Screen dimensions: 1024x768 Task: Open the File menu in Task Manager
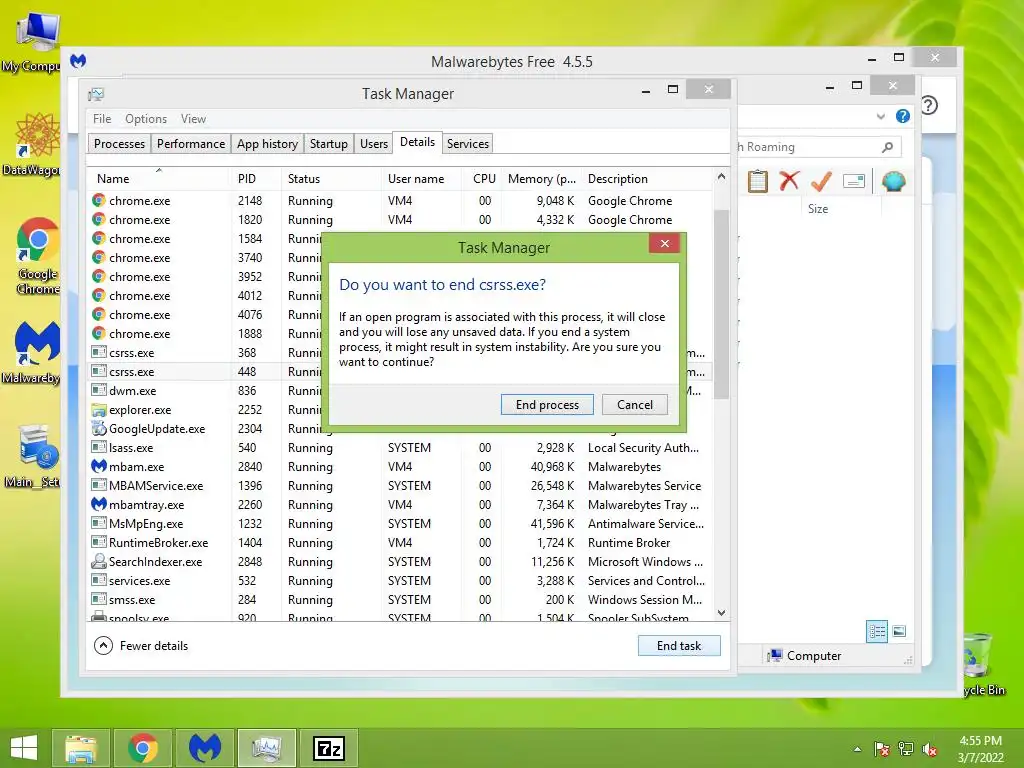point(102,119)
